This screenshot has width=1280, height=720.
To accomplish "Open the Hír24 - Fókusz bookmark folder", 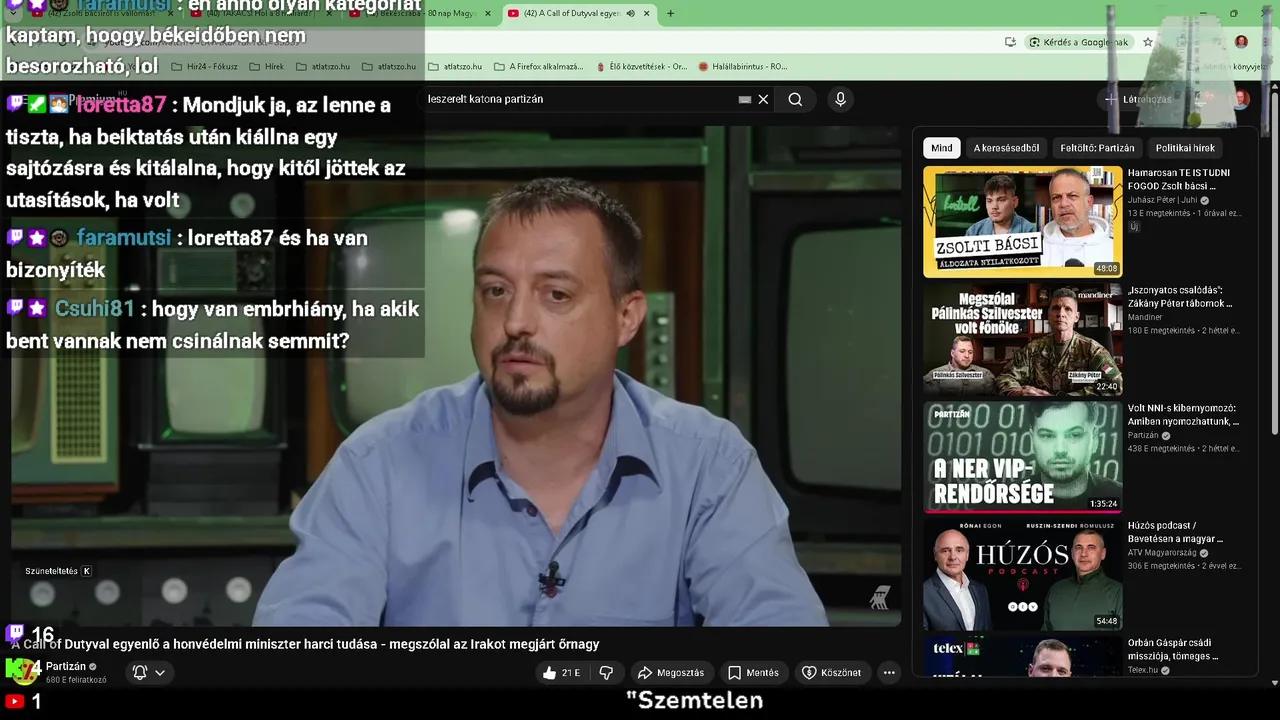I will click(205, 67).
